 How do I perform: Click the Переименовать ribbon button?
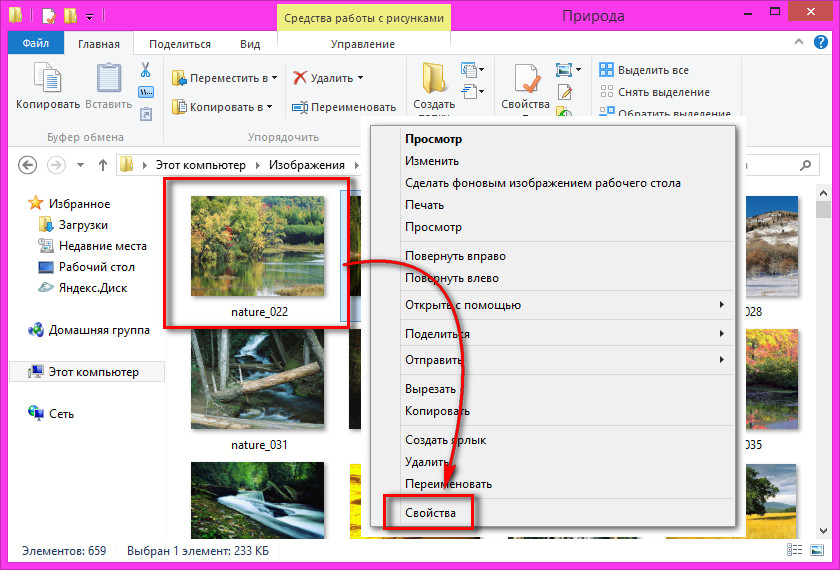(x=343, y=107)
